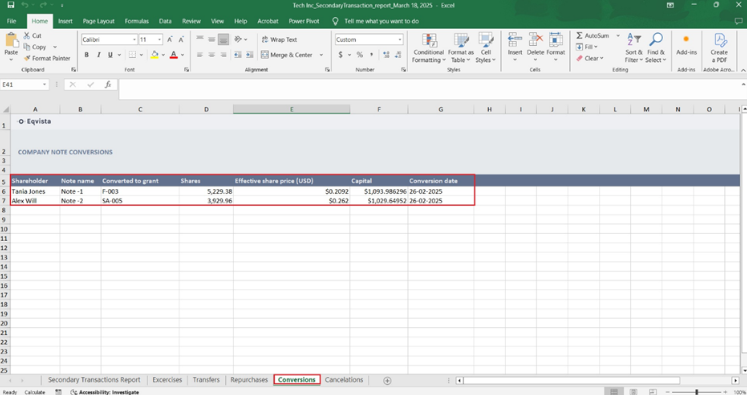Click Tell me what you want to do
Screen dimensions: 747x395
coord(381,21)
